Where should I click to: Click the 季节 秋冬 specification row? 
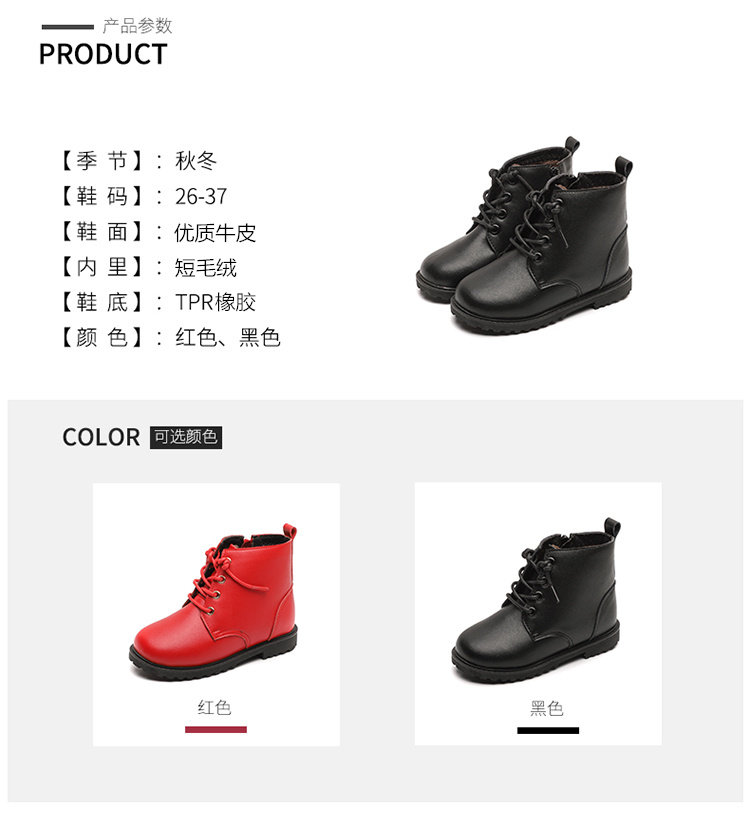(138, 161)
